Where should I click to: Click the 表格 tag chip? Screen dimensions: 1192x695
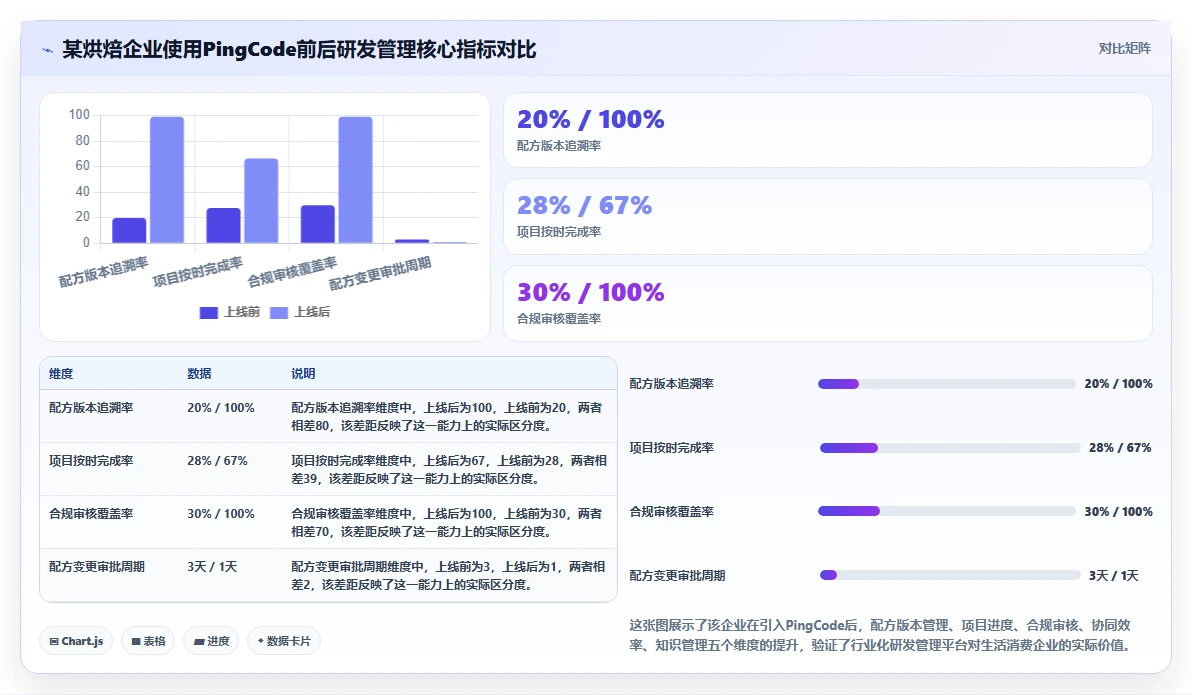pos(148,641)
